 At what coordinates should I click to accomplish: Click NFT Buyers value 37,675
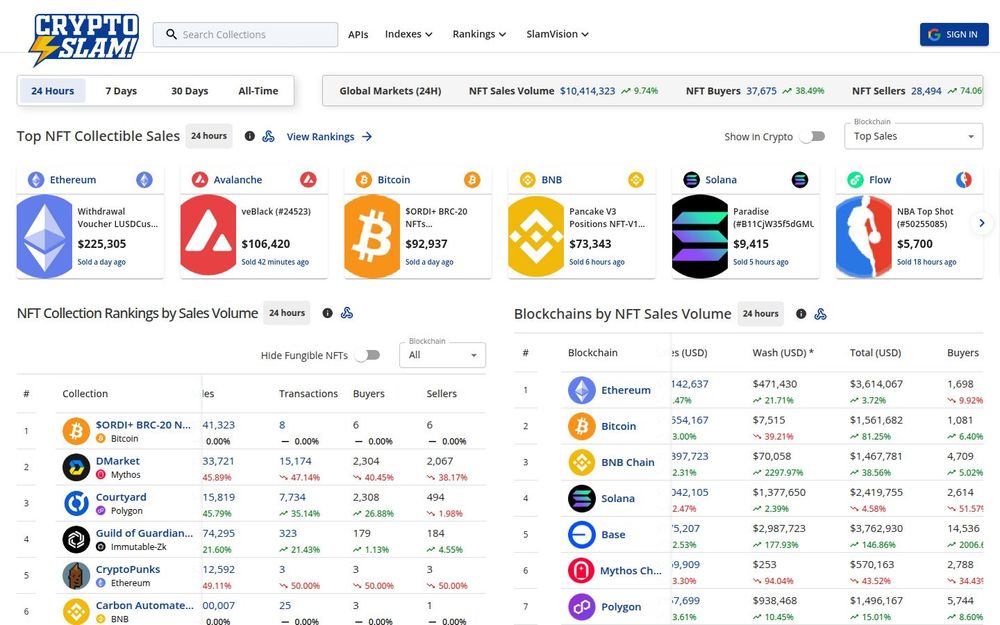(x=761, y=91)
